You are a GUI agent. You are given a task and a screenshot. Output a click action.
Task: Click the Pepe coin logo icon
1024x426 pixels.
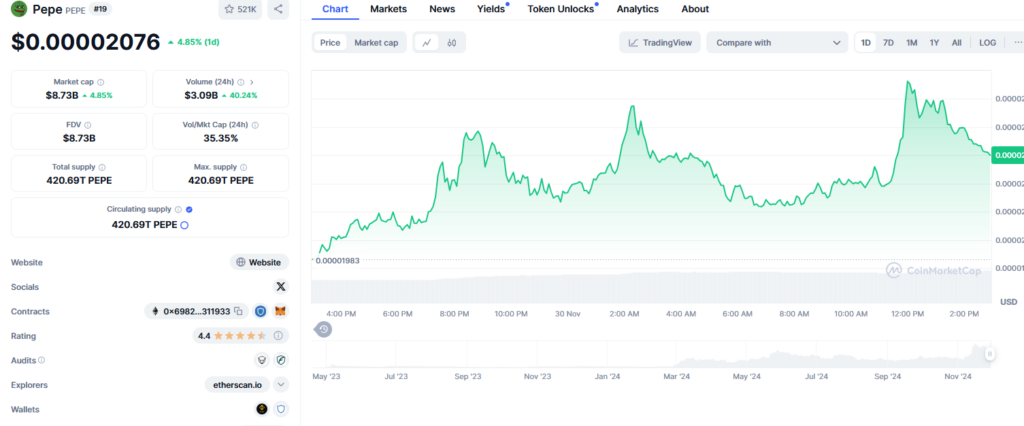[x=19, y=9]
